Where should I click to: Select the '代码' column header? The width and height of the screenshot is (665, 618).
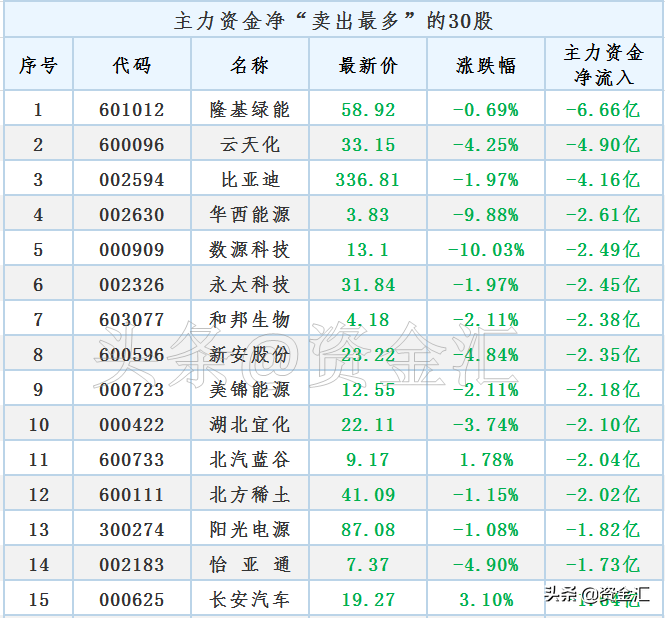coord(132,66)
